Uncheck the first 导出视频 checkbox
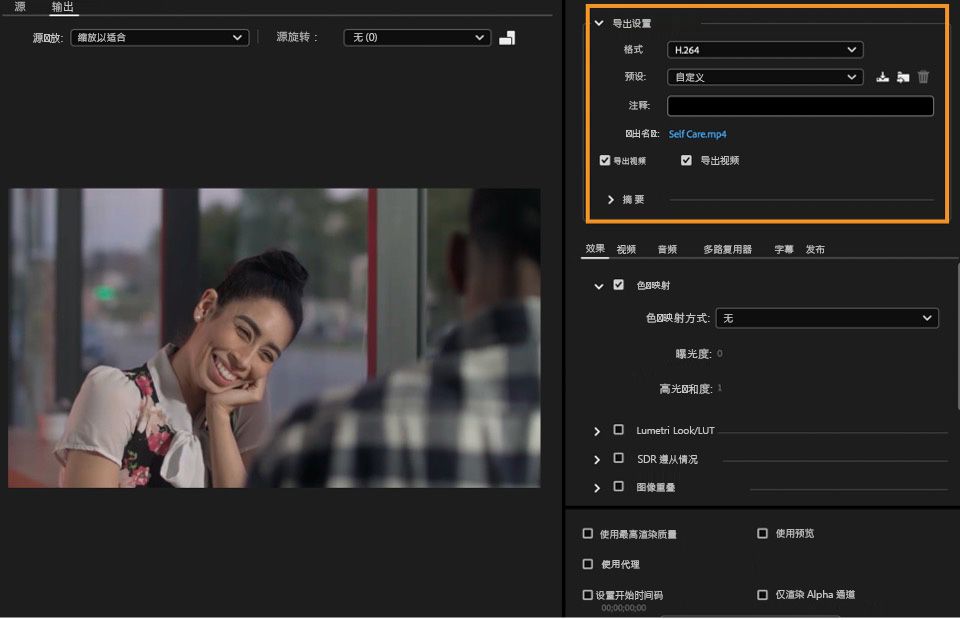The image size is (960, 620). pos(605,160)
